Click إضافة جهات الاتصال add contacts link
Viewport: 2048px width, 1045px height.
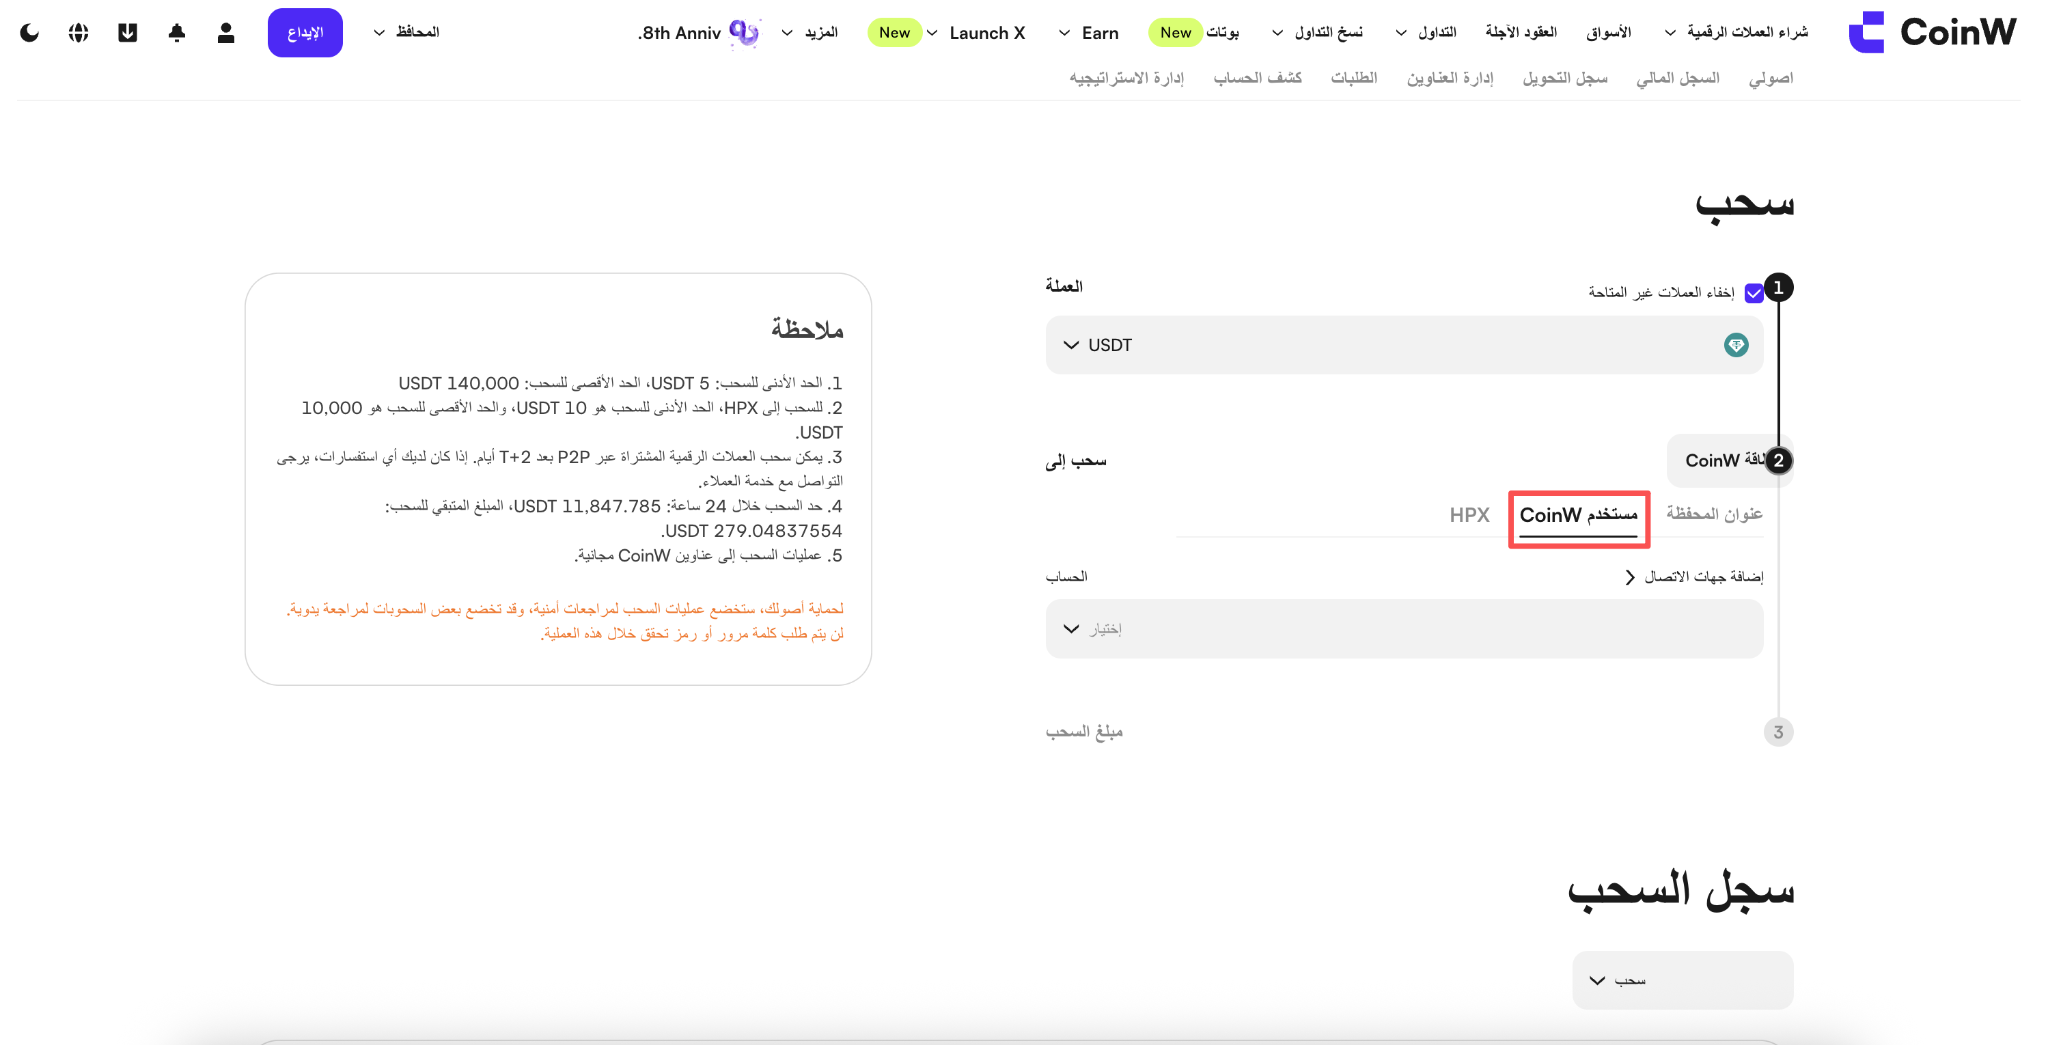click(x=1694, y=577)
